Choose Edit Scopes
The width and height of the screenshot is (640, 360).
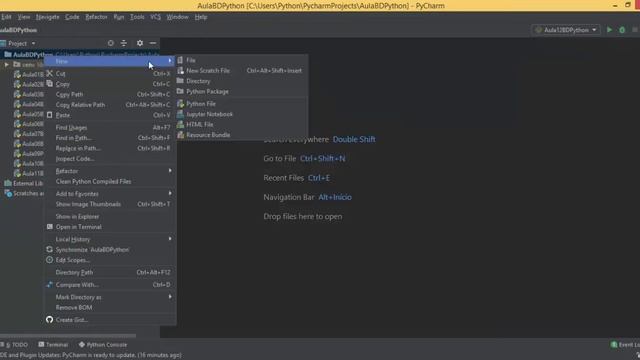pyautogui.click(x=110, y=260)
